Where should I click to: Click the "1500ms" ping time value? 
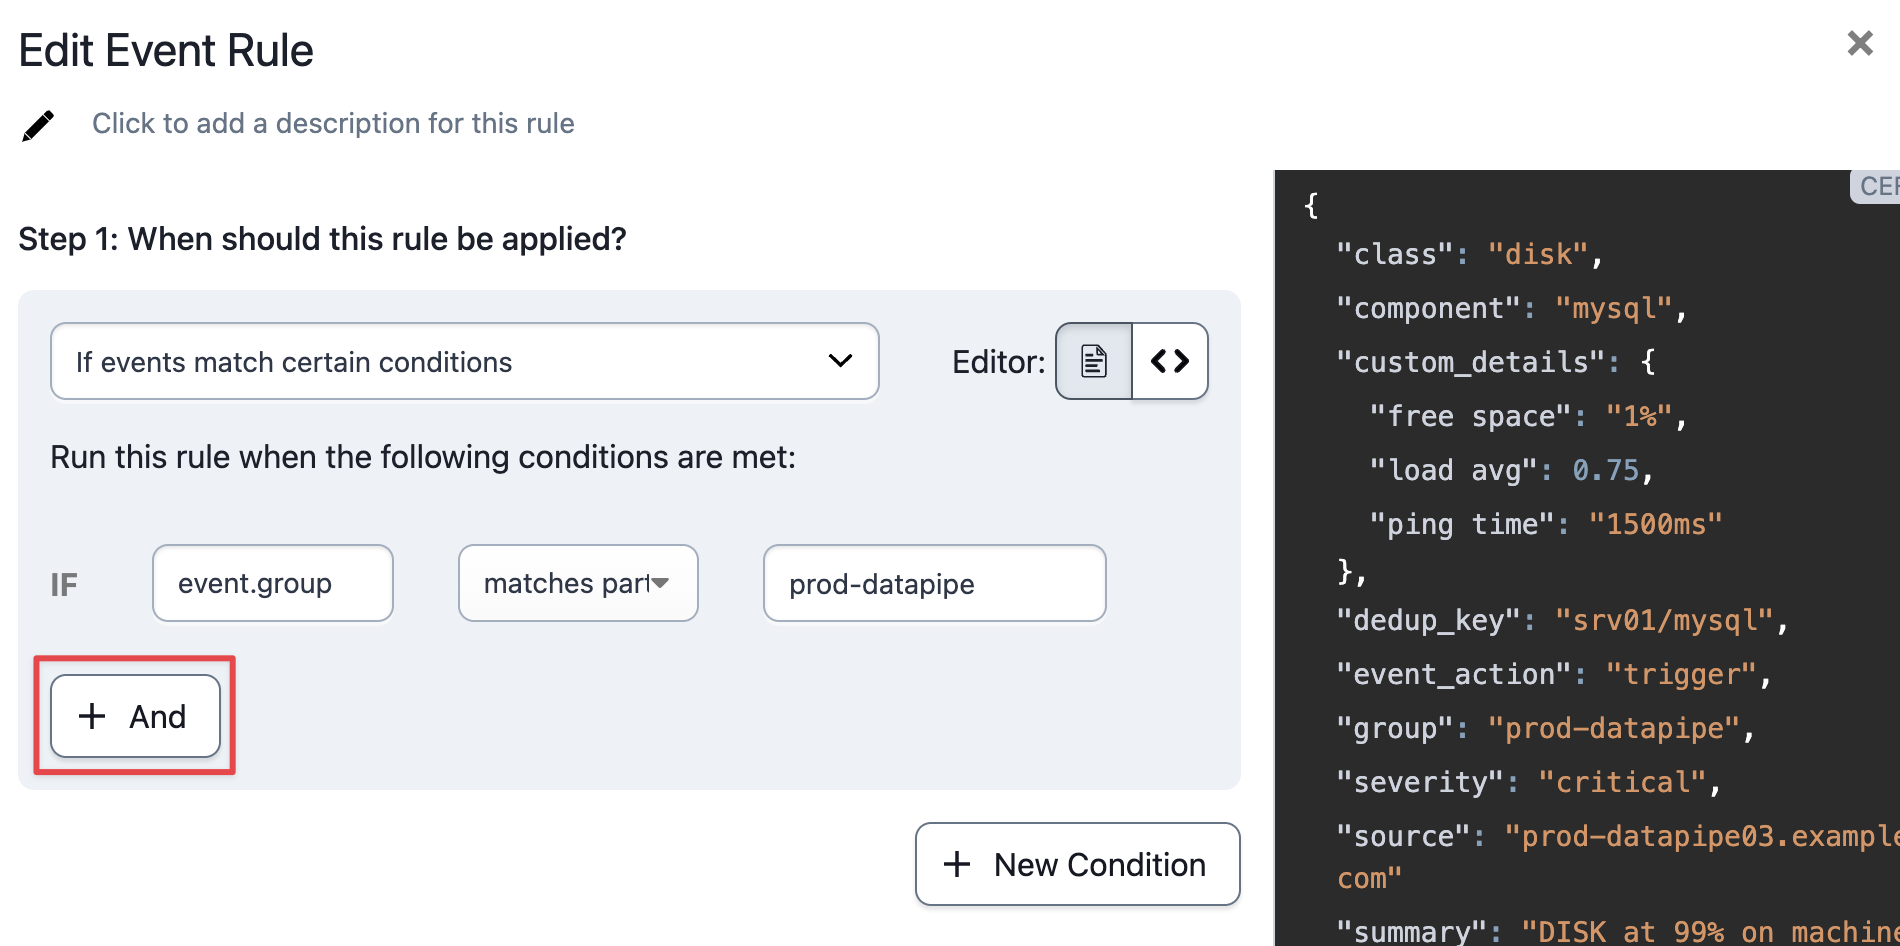(x=1655, y=524)
